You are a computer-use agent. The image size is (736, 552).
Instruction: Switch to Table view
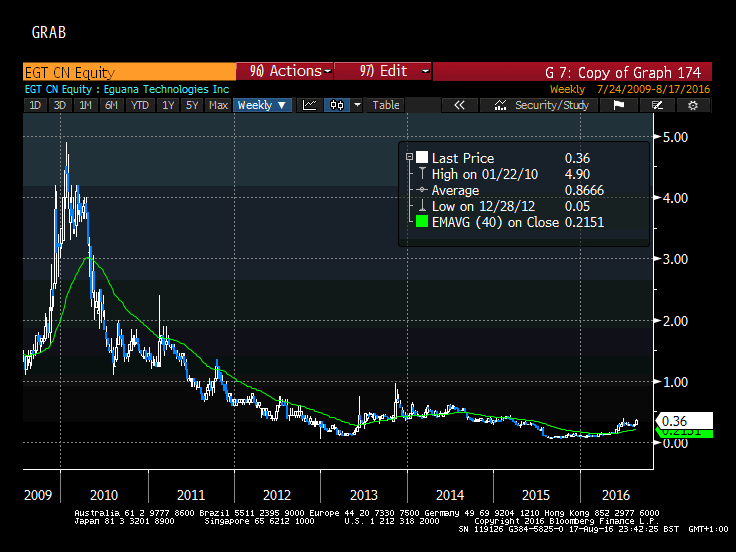pyautogui.click(x=386, y=105)
